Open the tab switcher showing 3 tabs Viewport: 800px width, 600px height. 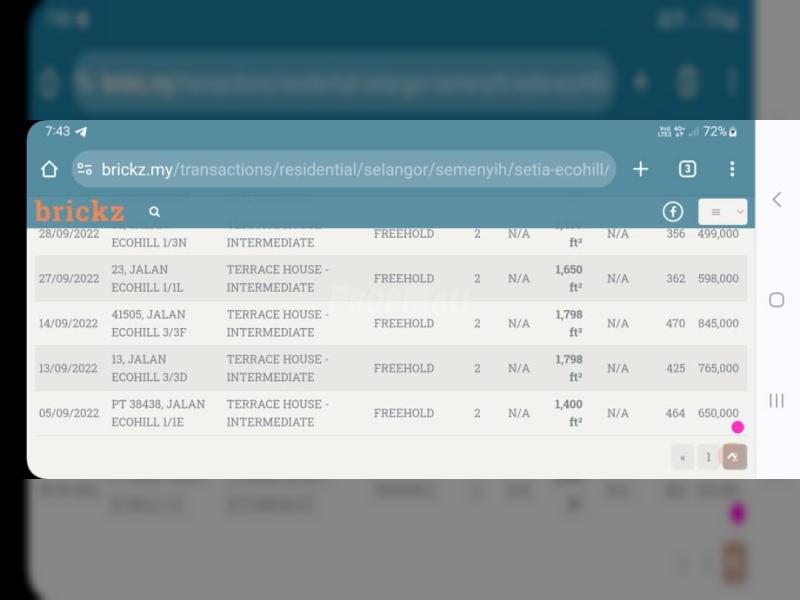click(x=687, y=169)
